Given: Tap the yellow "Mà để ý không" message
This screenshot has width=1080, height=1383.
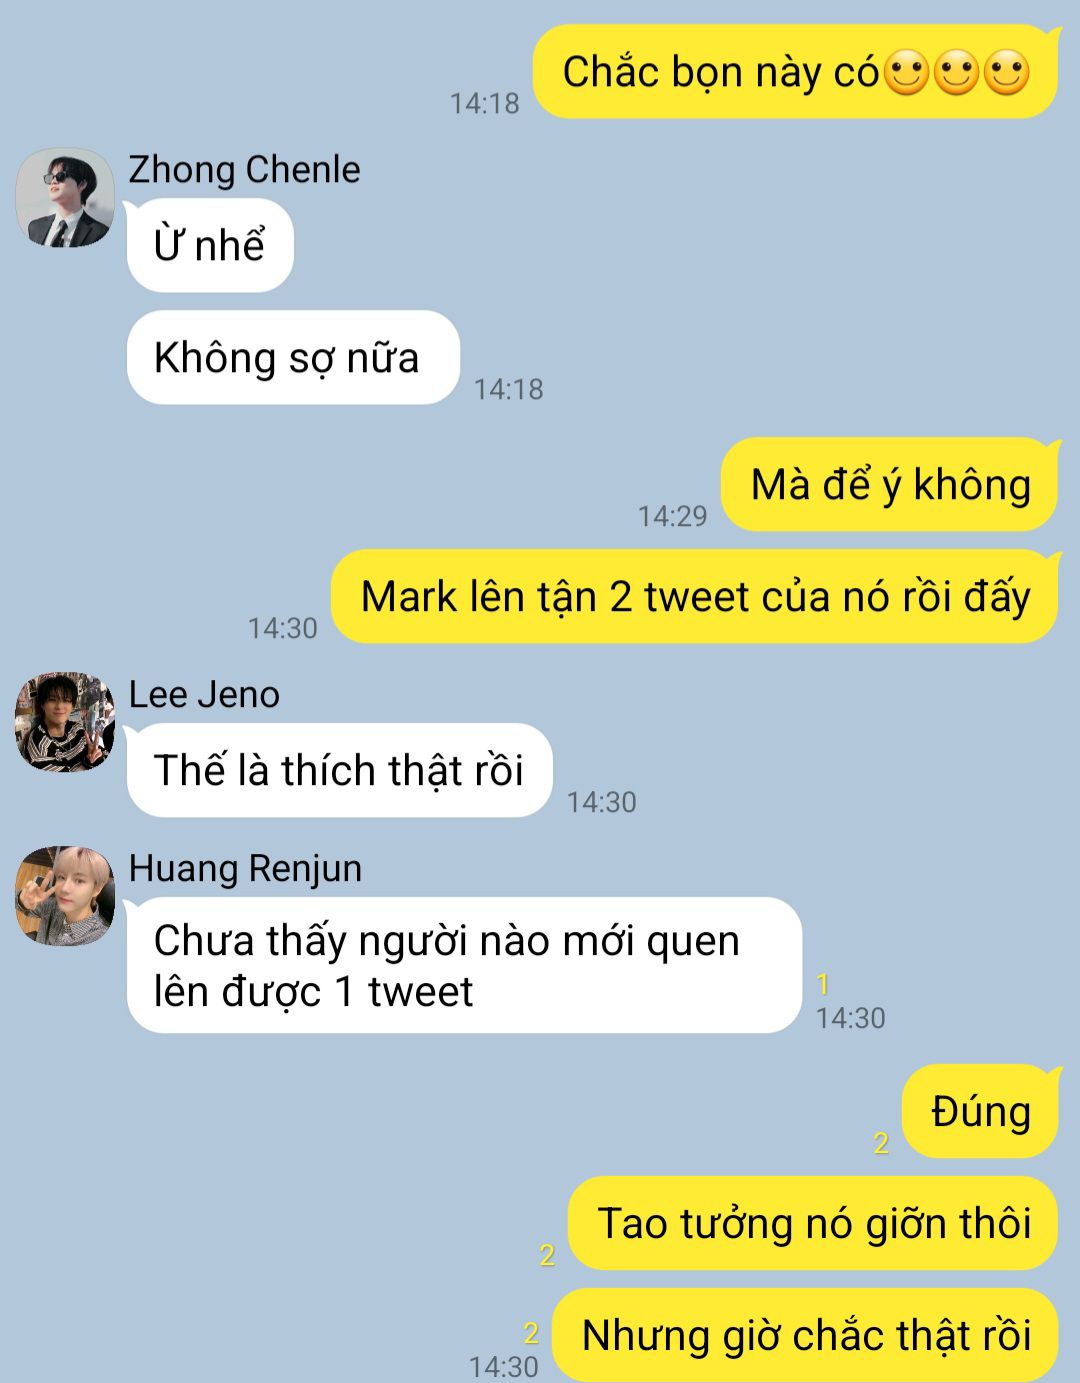Looking at the screenshot, I should click(889, 484).
